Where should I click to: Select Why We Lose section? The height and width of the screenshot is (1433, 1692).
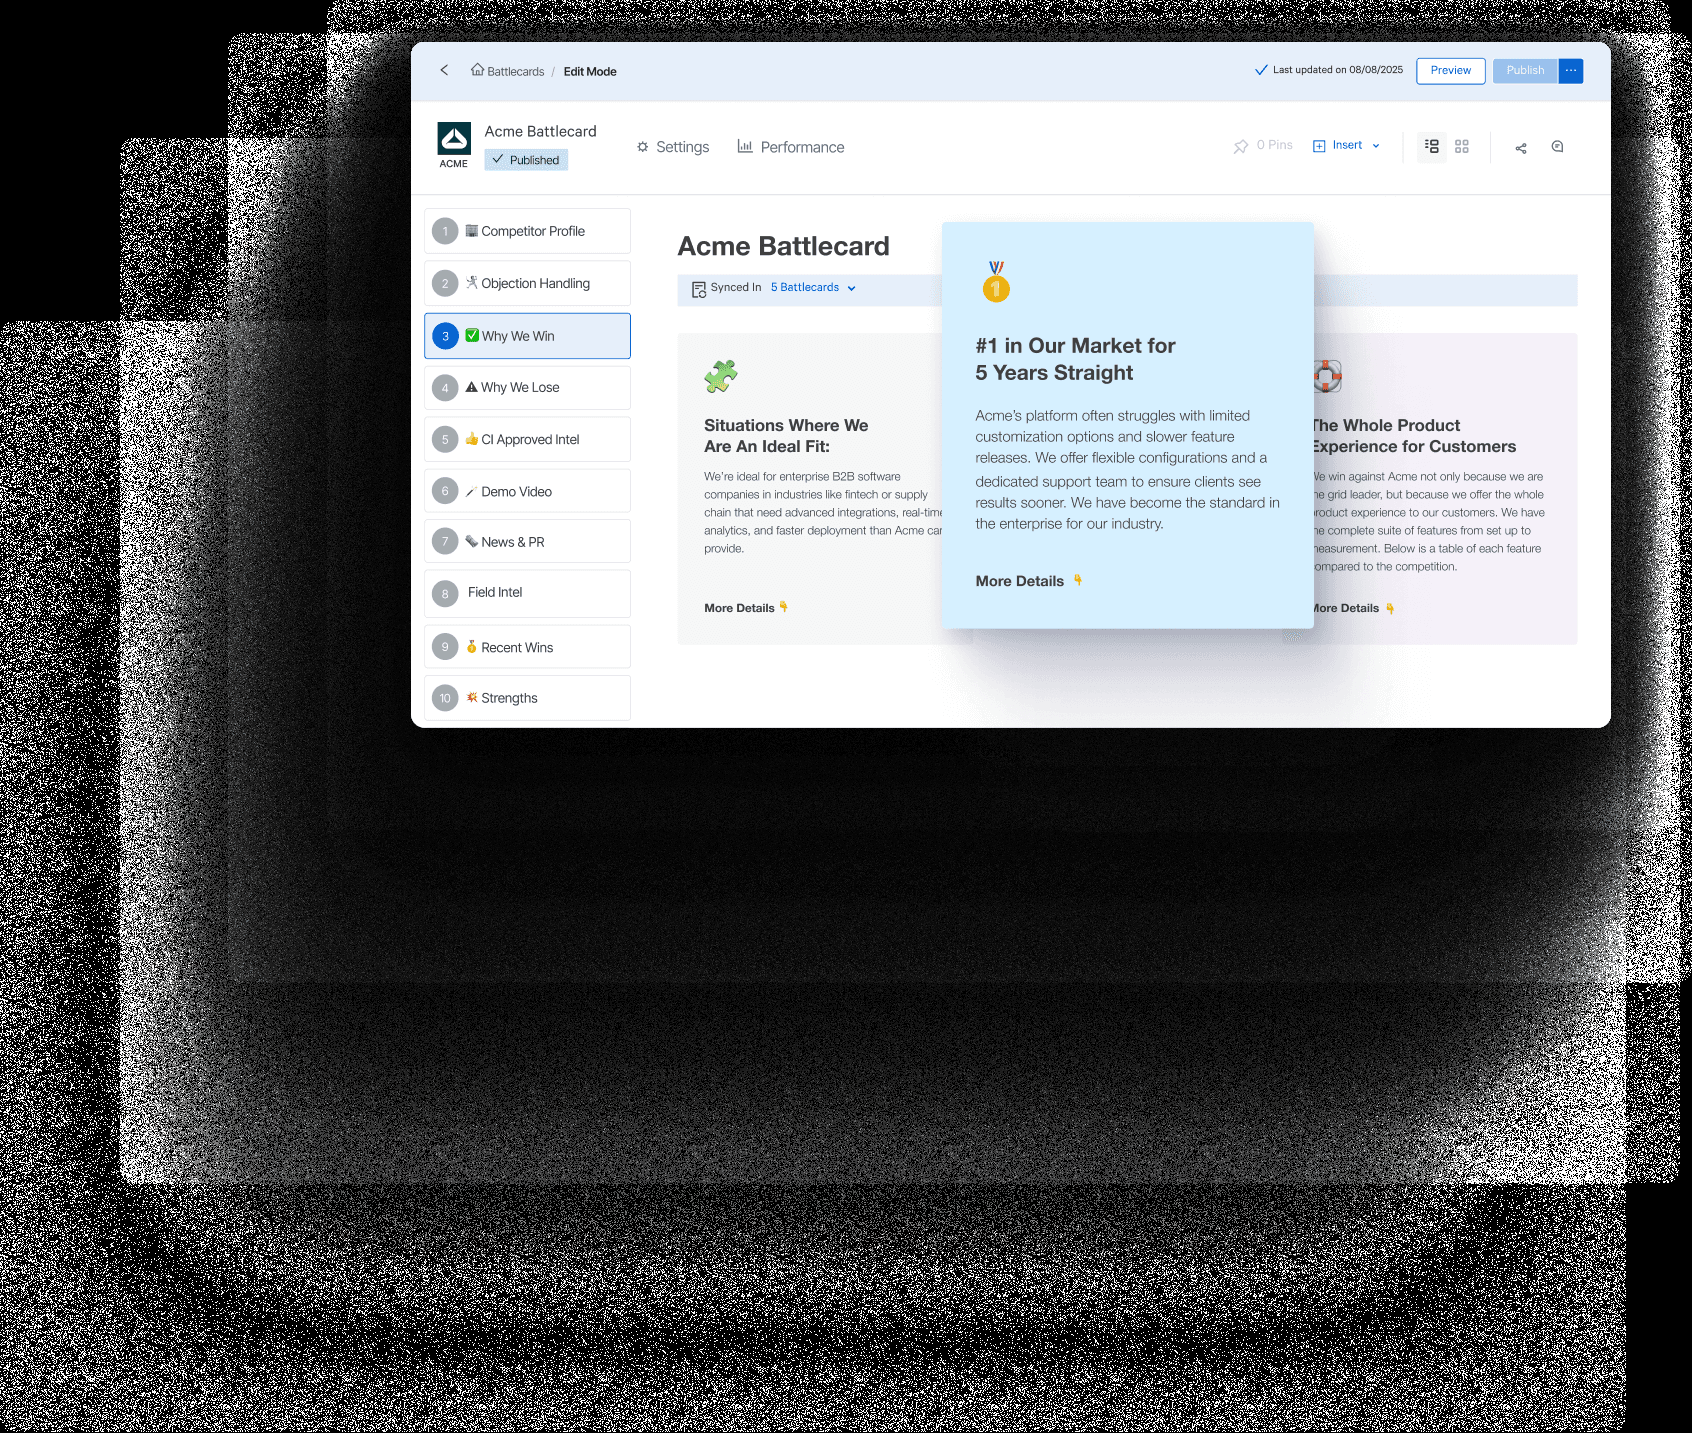[527, 388]
